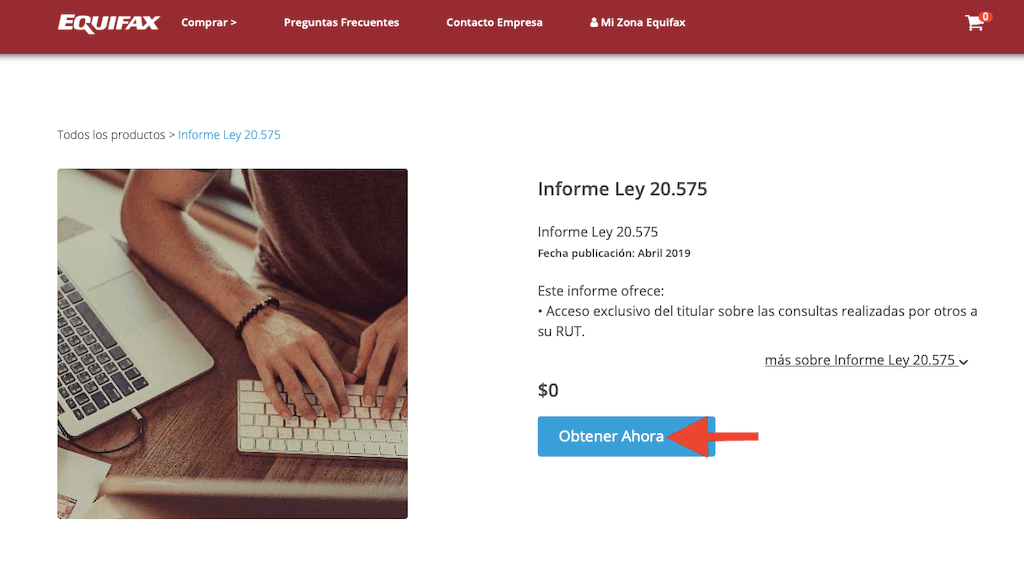Screen dimensions: 1024x573
Task: Click the Equifax logo
Action: [108, 23]
